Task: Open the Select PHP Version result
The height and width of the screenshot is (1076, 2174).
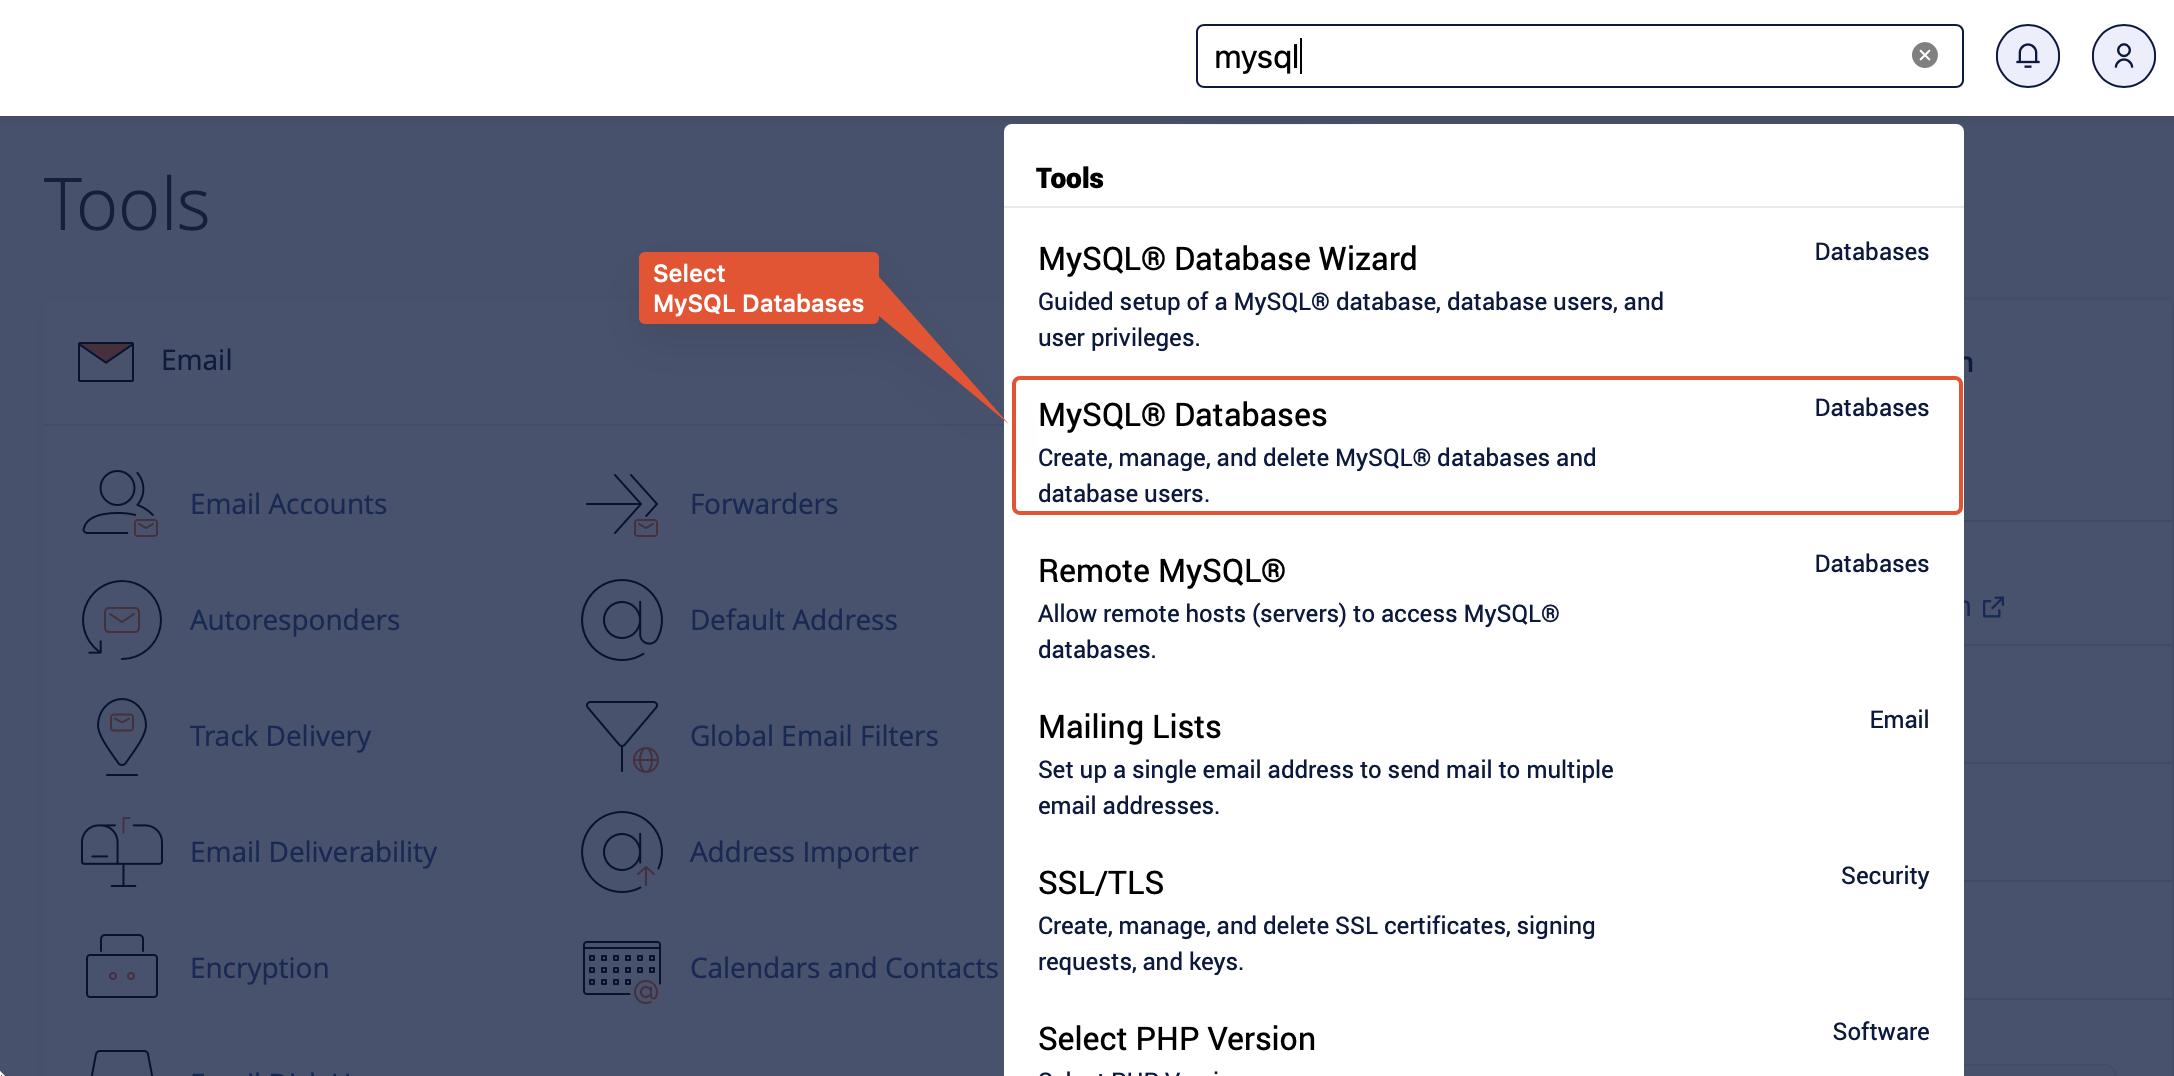Action: point(1176,1039)
